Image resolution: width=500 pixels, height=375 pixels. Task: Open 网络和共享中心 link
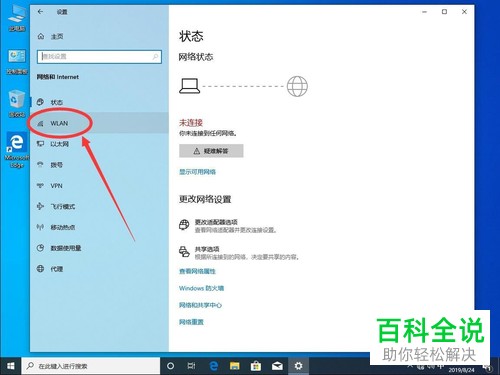[200, 305]
